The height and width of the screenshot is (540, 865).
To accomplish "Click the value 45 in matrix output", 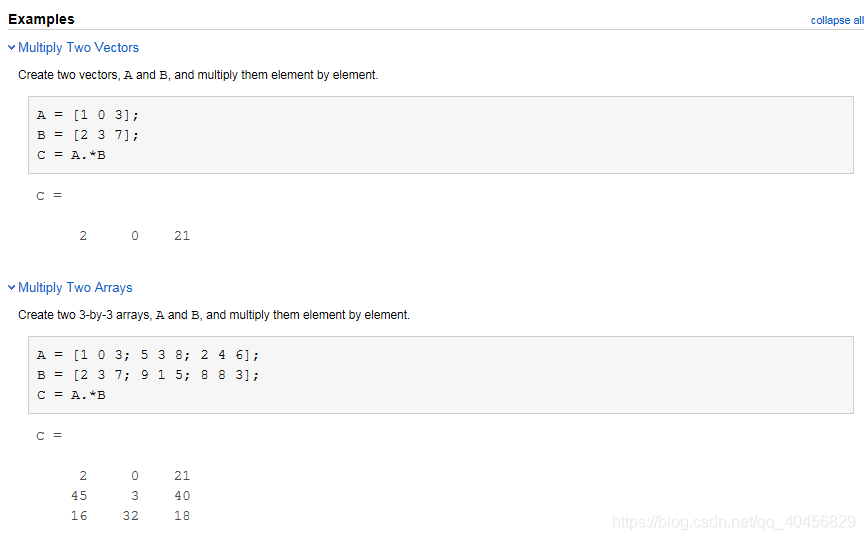I will (79, 496).
